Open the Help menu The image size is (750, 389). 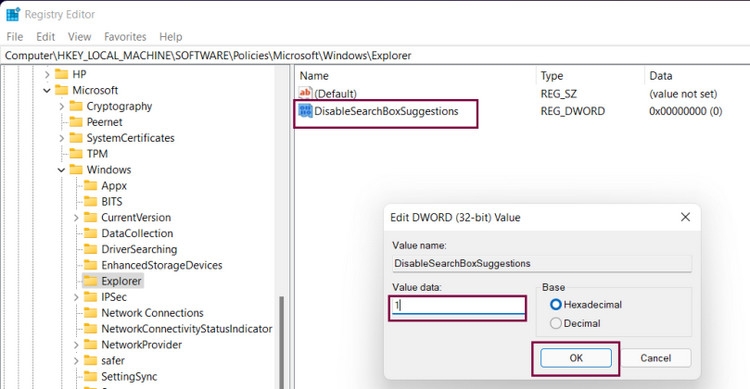click(x=171, y=36)
